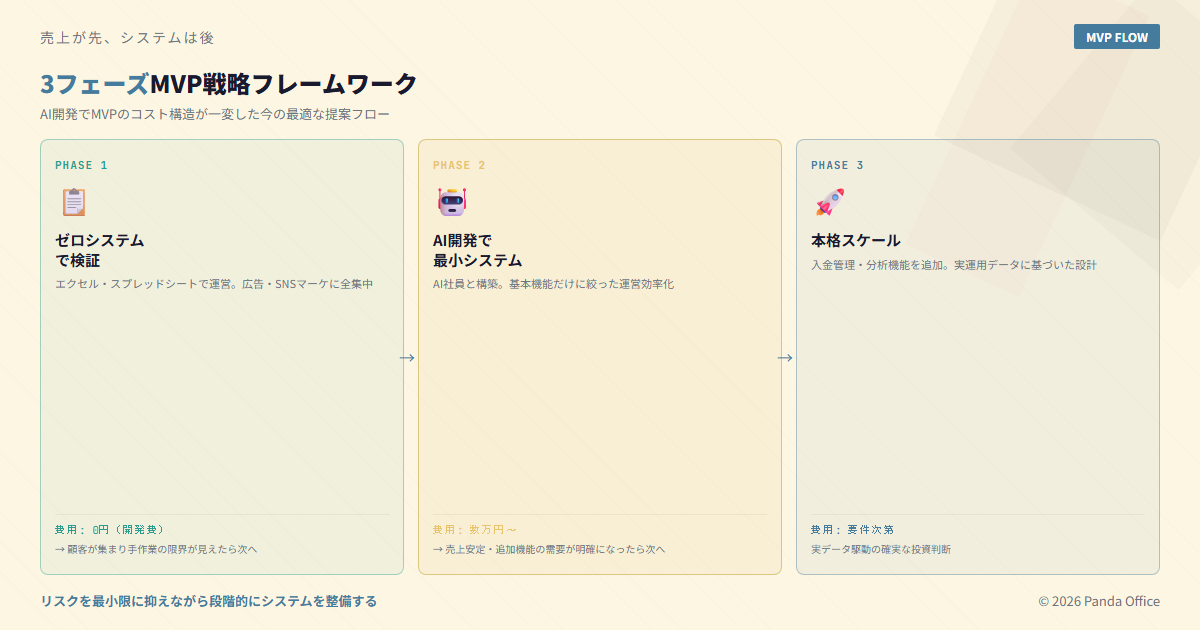The width and height of the screenshot is (1200, 630).
Task: Click the 本格スケール heading
Action: pos(855,241)
